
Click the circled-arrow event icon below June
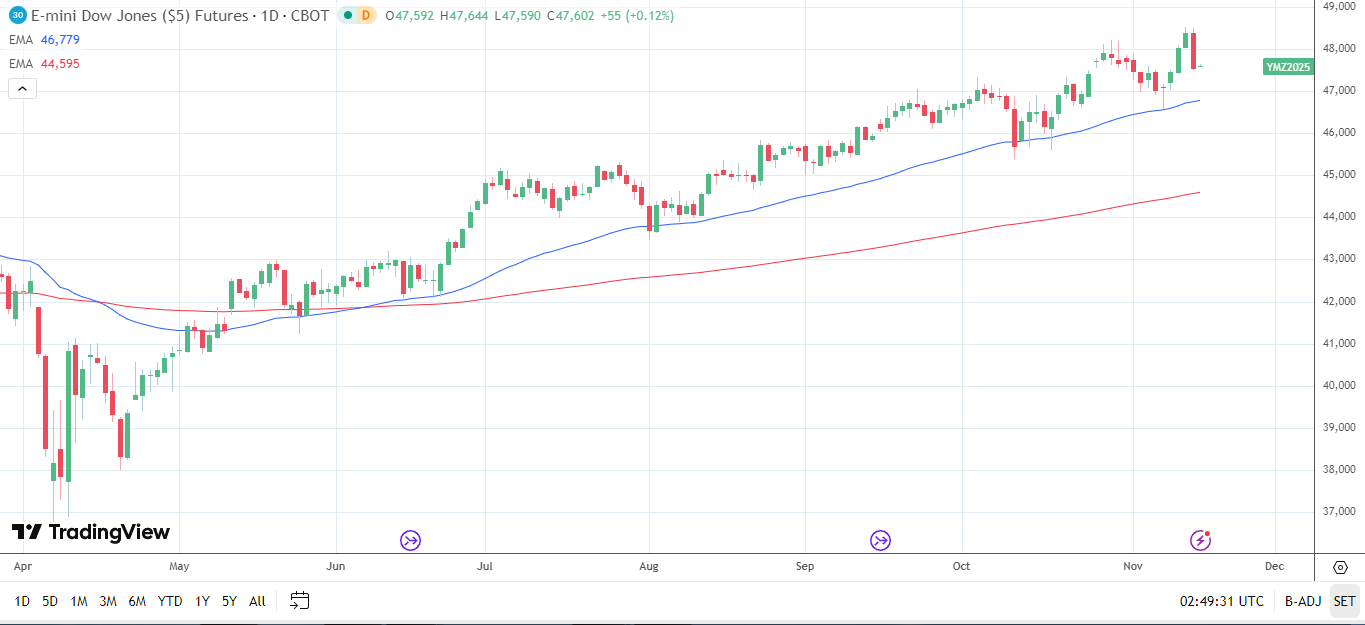pos(409,540)
